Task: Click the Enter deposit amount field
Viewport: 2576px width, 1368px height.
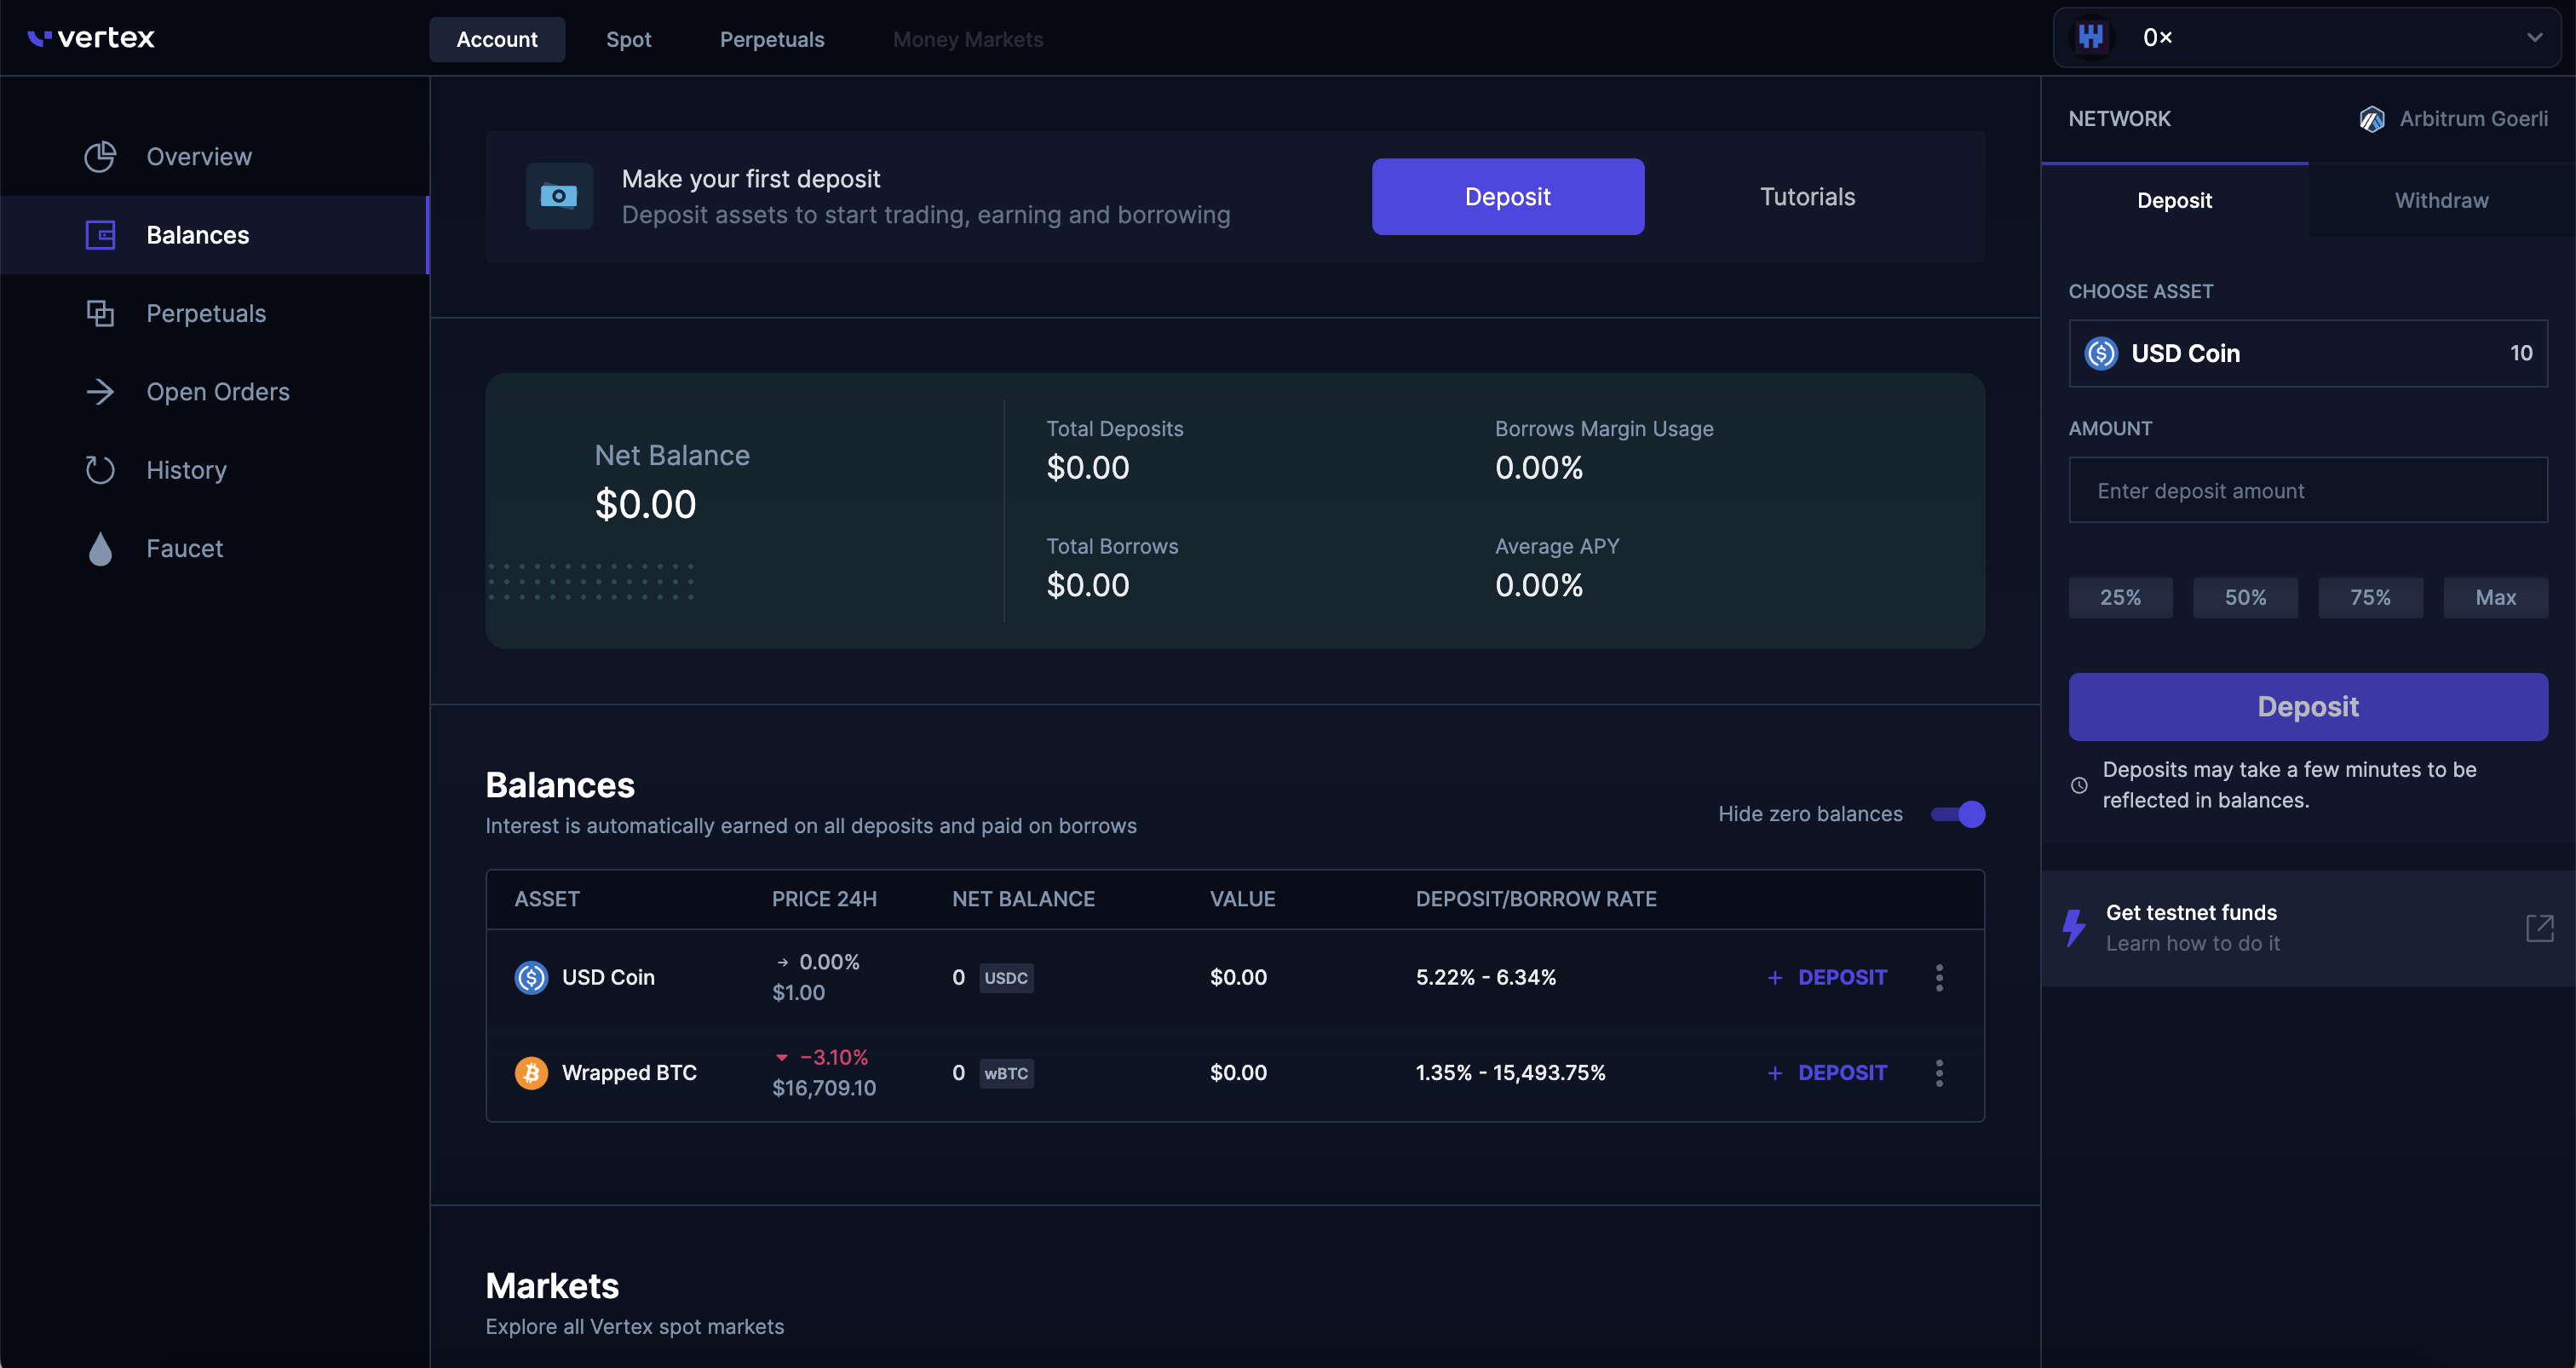Action: coord(2307,490)
